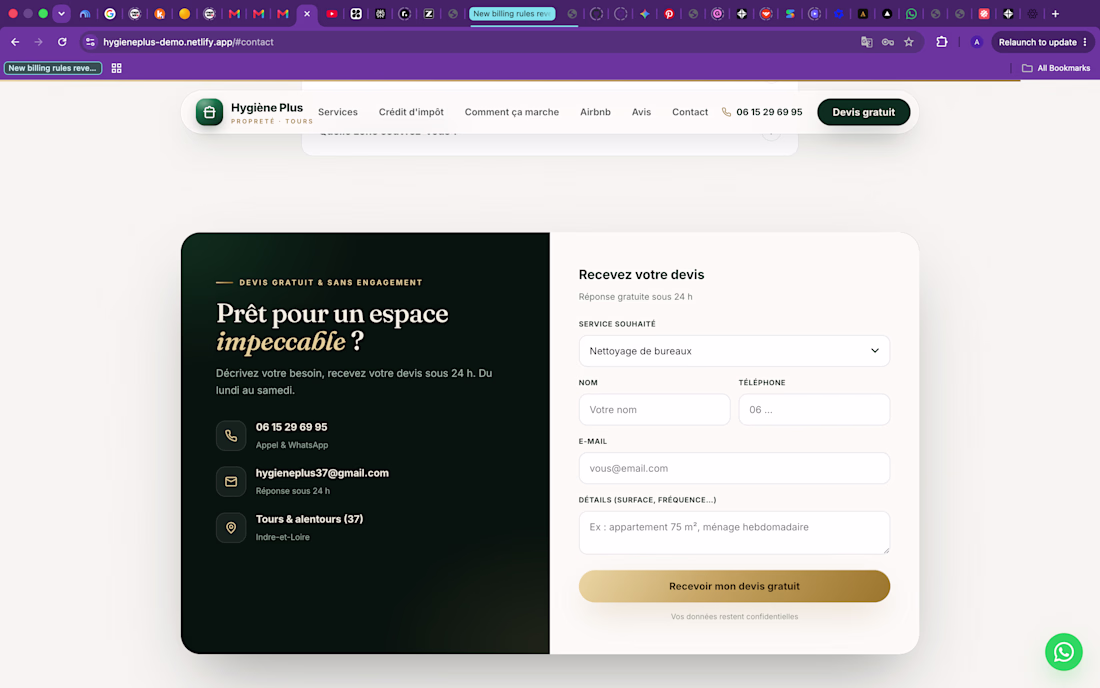1100x688 pixels.
Task: Expand New billing rules tab group
Action: [x=512, y=13]
